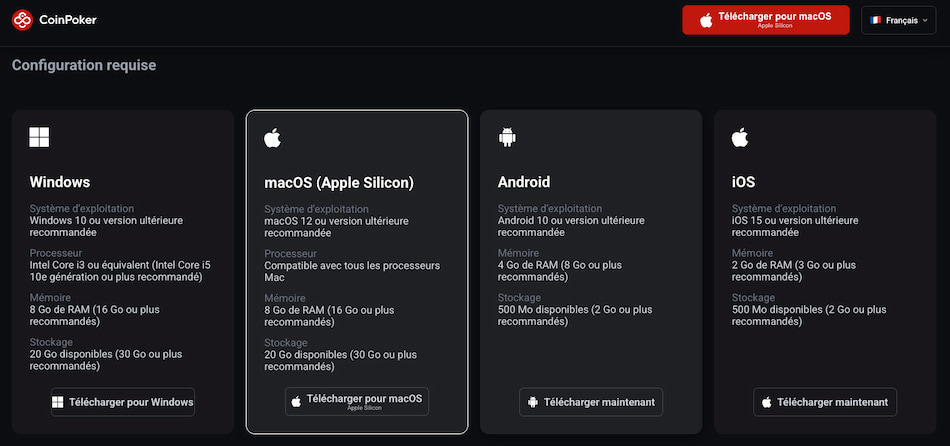Click the language dropdown chevron arrow
The height and width of the screenshot is (446, 950).
coord(925,20)
